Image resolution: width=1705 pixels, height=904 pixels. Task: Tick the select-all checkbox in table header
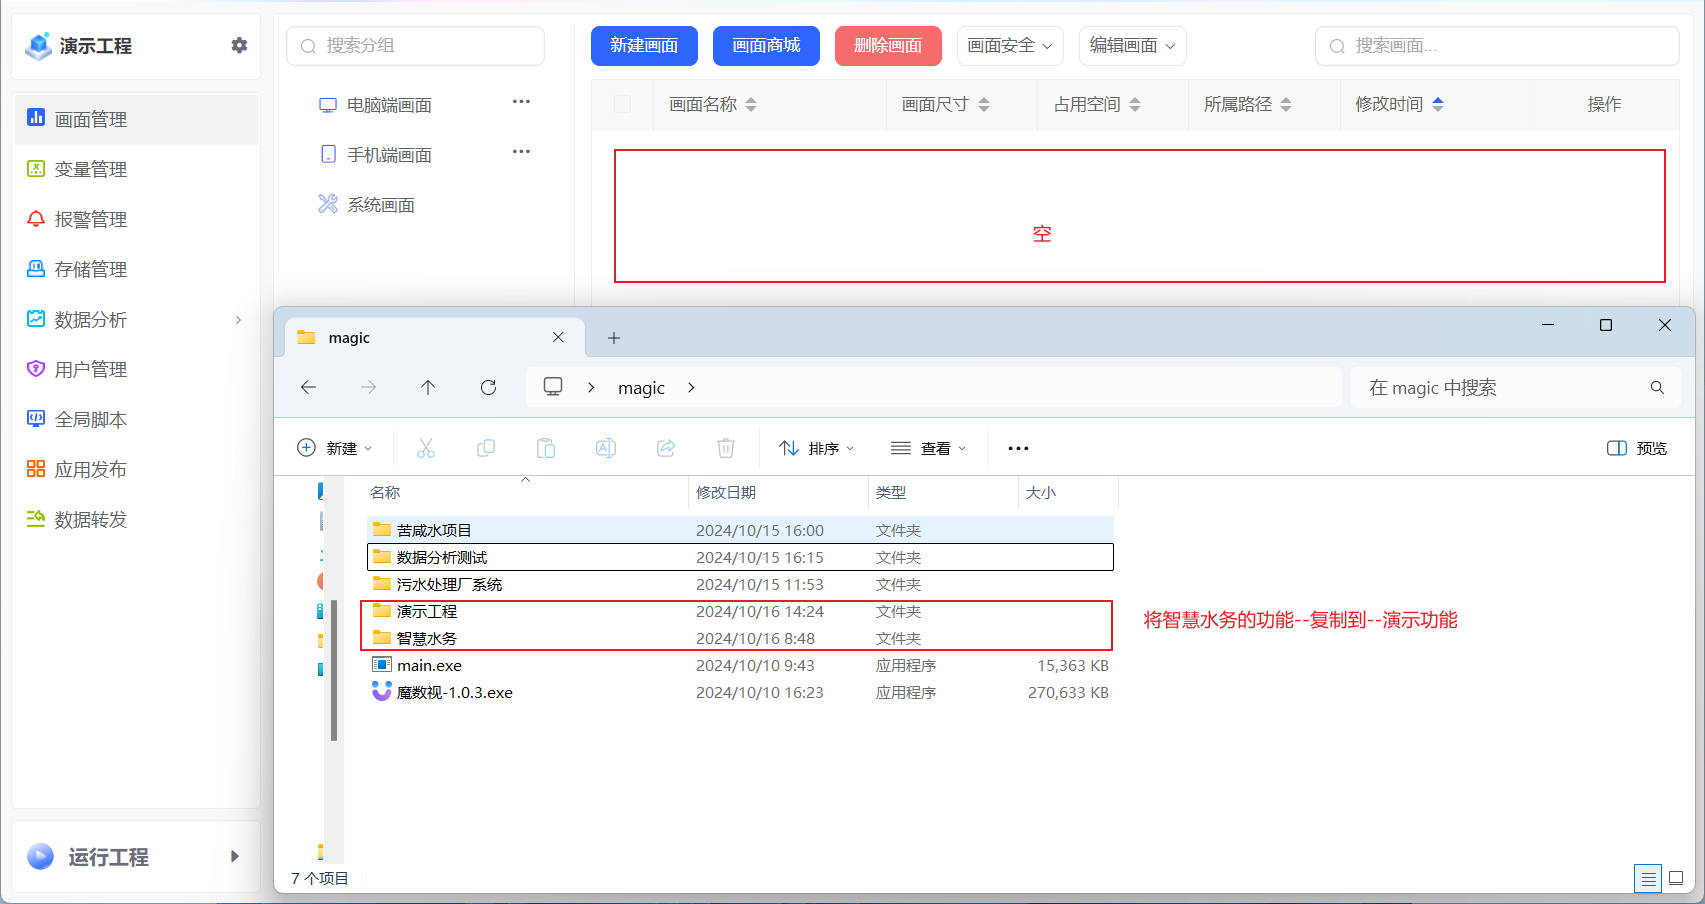(622, 104)
